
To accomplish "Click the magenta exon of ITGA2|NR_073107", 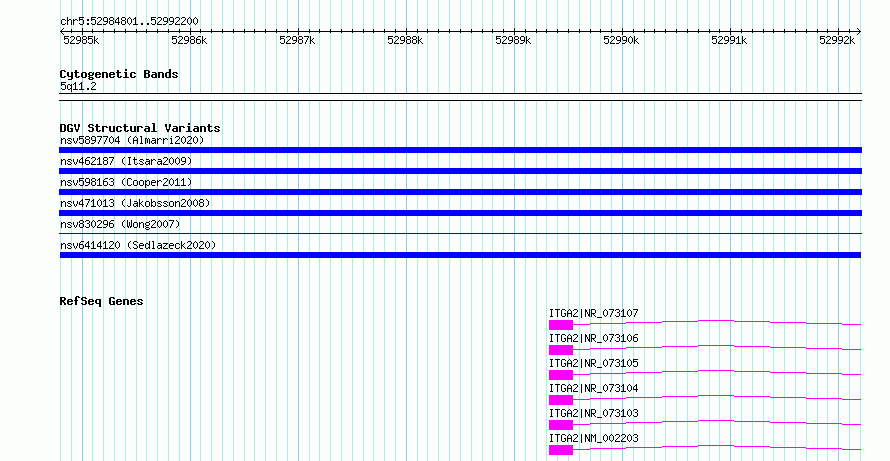I will point(561,325).
